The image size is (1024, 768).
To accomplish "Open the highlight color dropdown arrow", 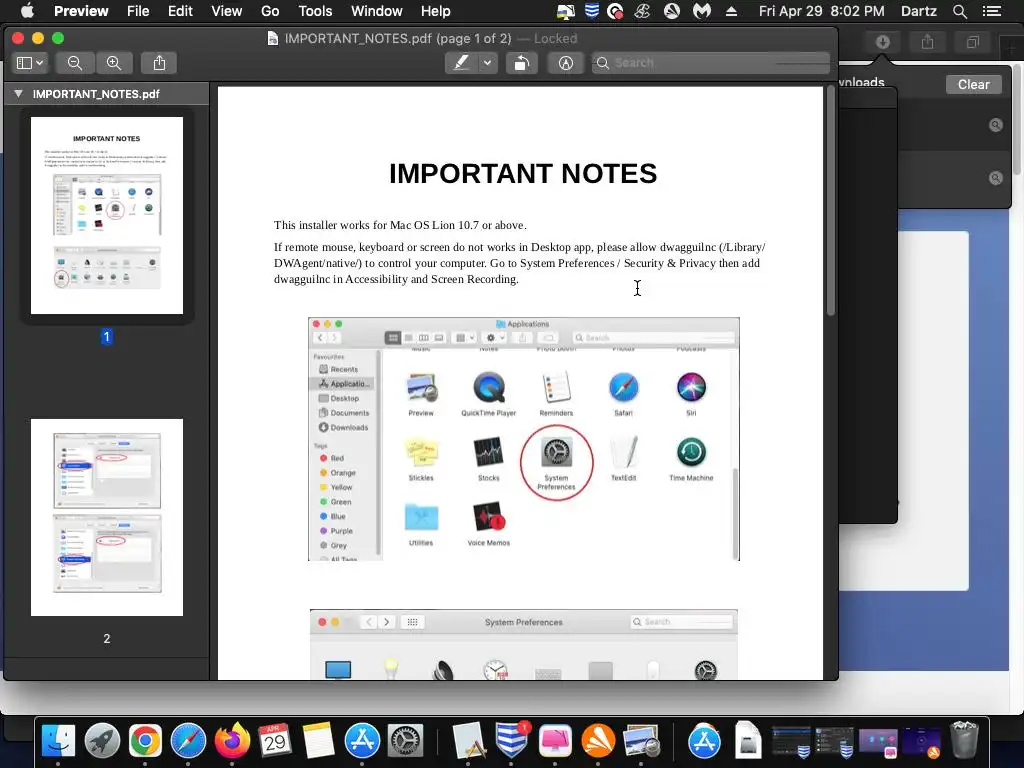I will pos(487,63).
